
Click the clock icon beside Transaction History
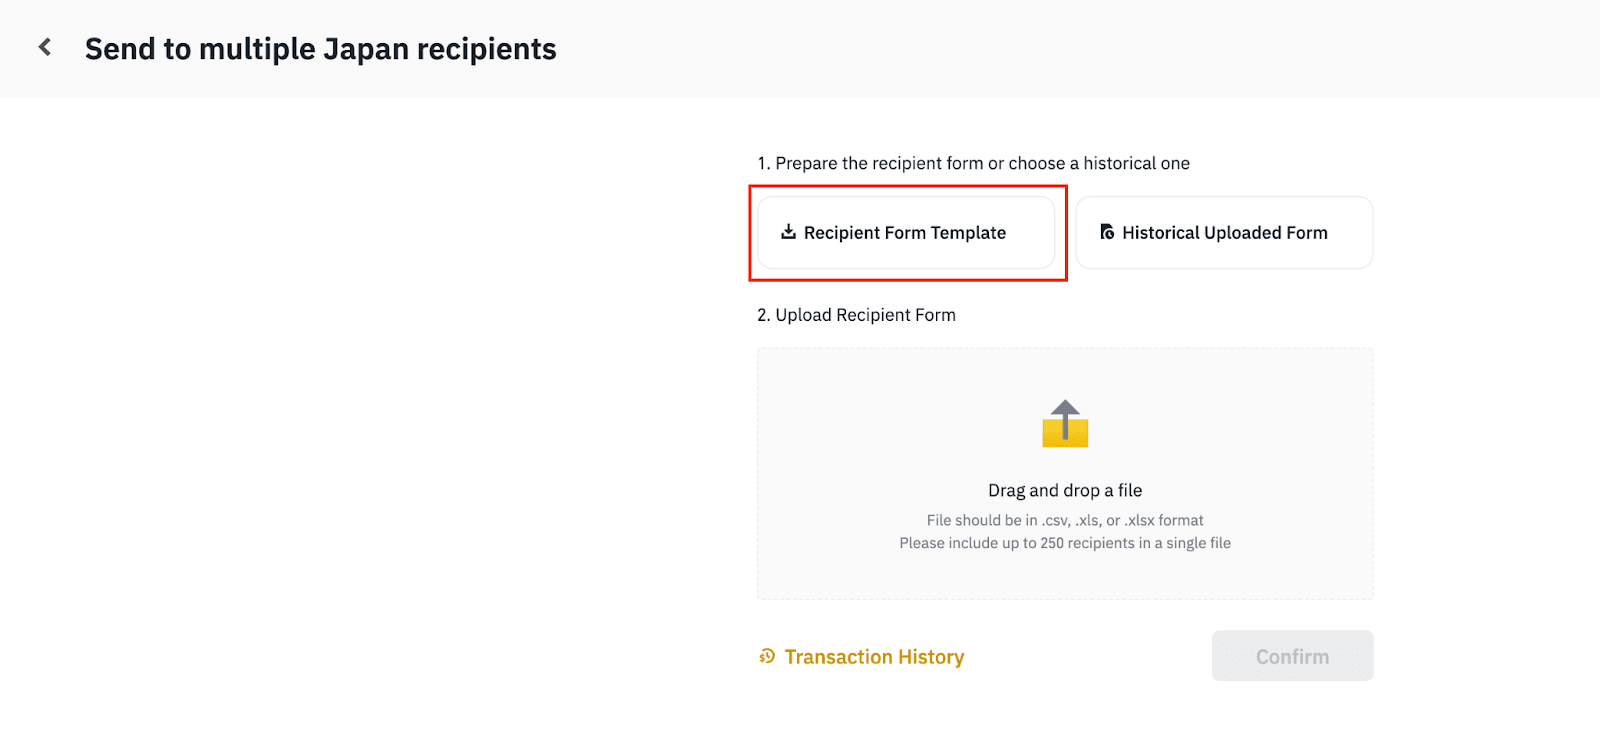(767, 656)
